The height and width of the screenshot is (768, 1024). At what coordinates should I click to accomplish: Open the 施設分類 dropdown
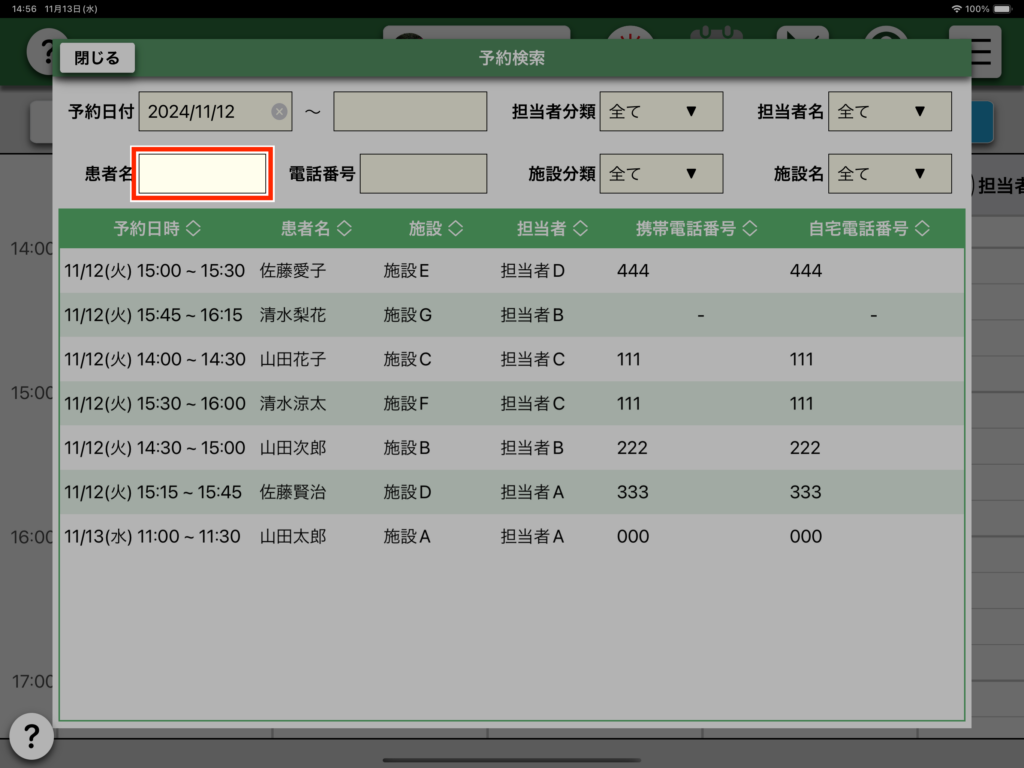coord(661,174)
